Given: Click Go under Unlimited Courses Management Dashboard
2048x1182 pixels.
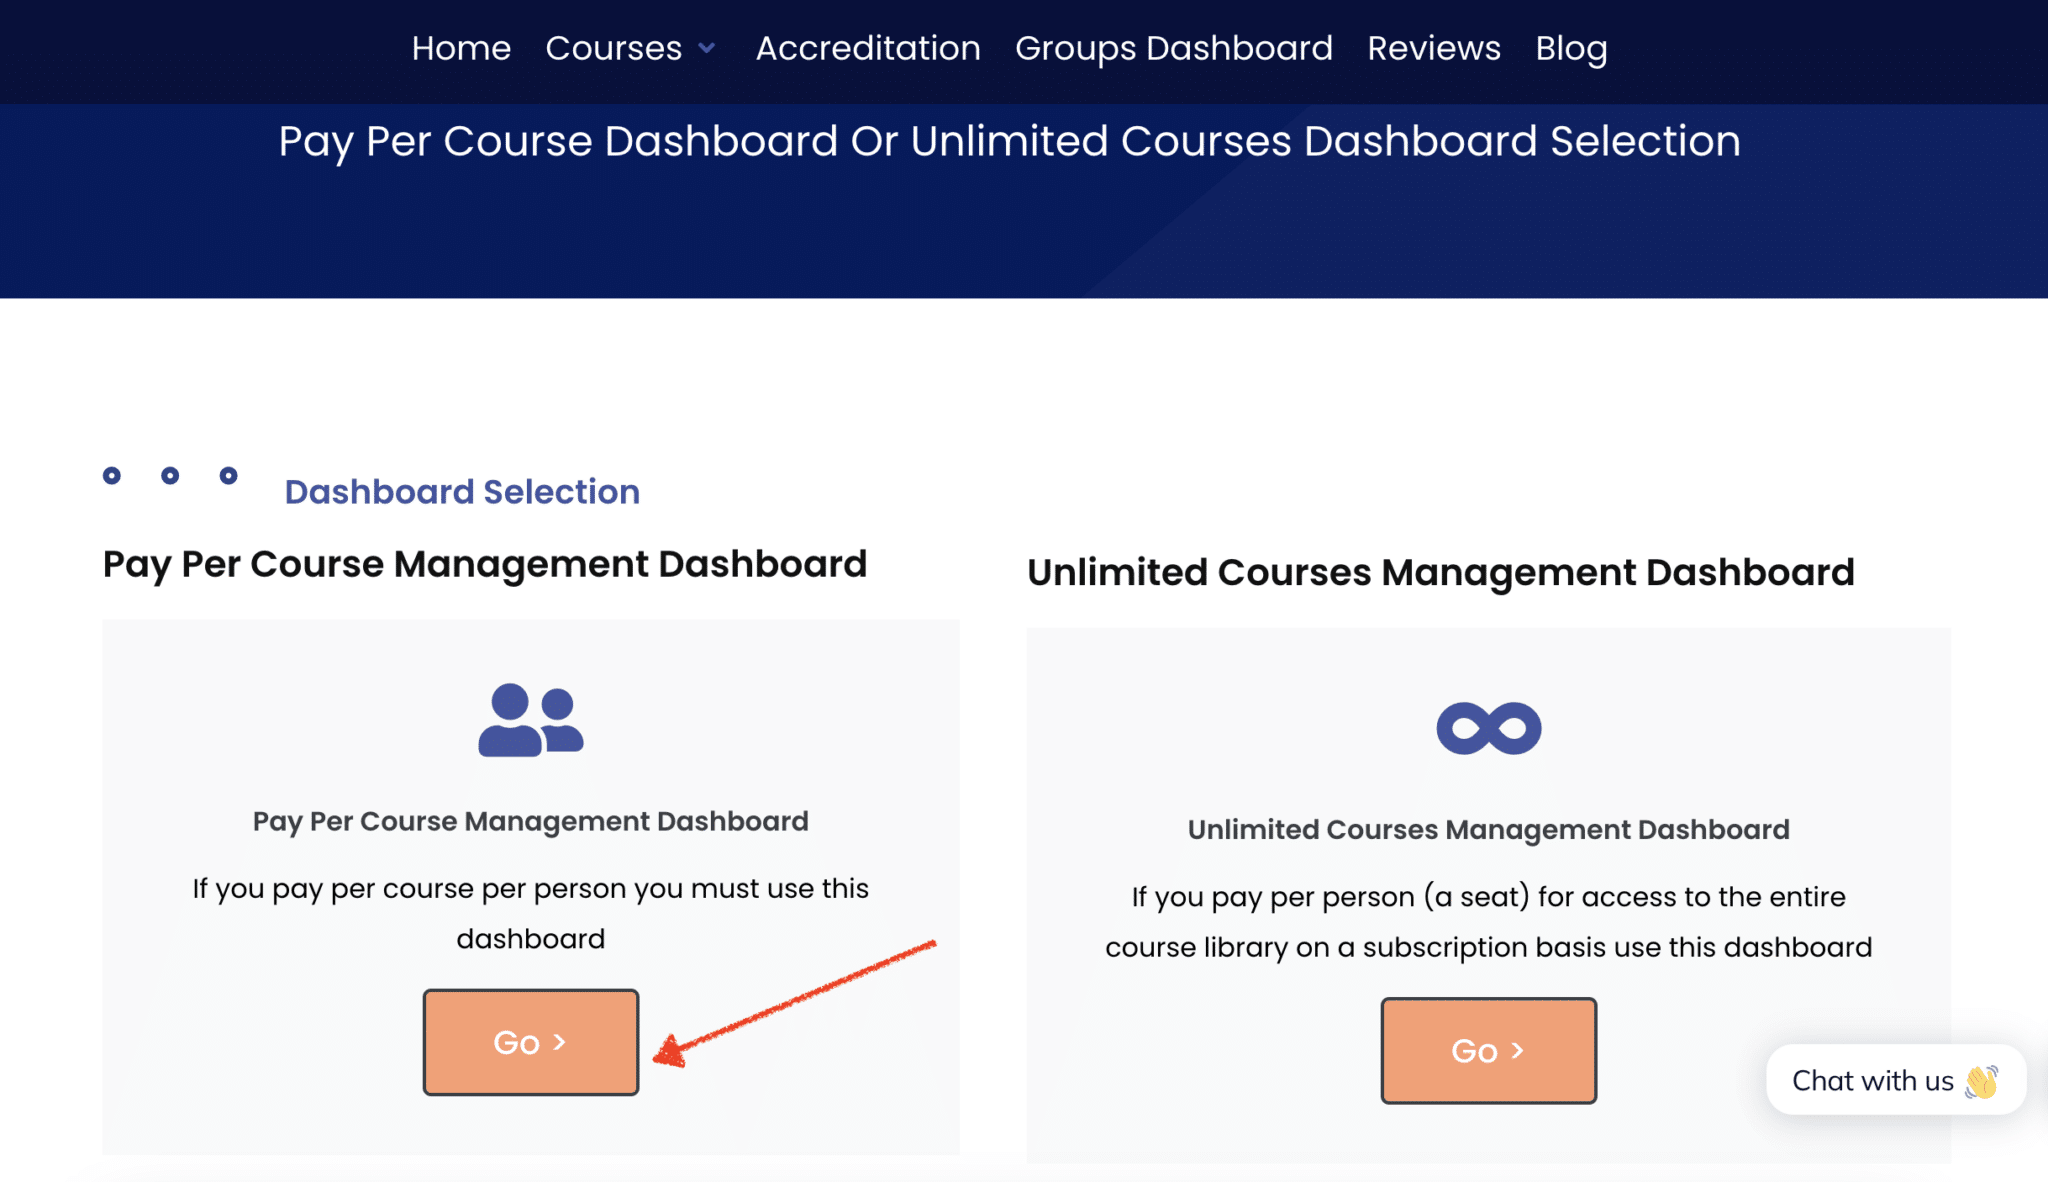Looking at the screenshot, I should click(1487, 1050).
